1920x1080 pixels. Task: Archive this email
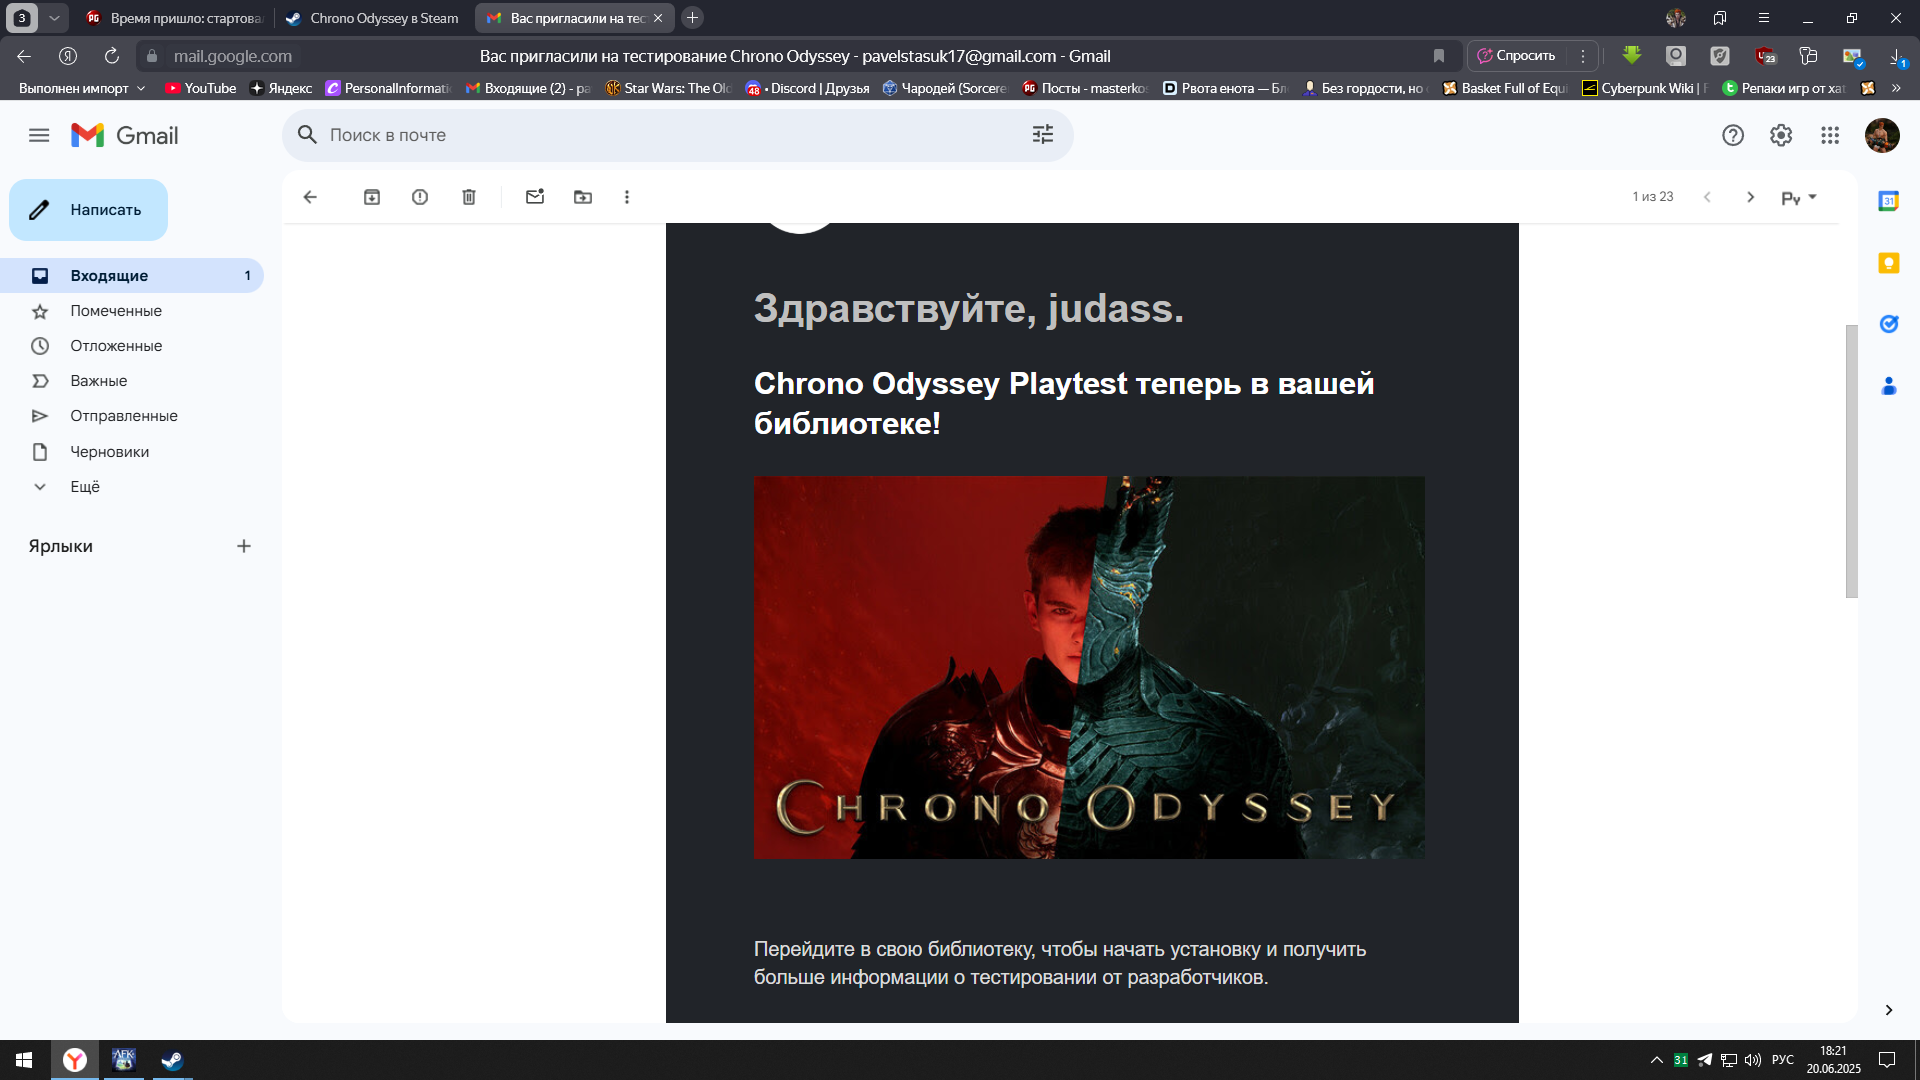point(372,197)
